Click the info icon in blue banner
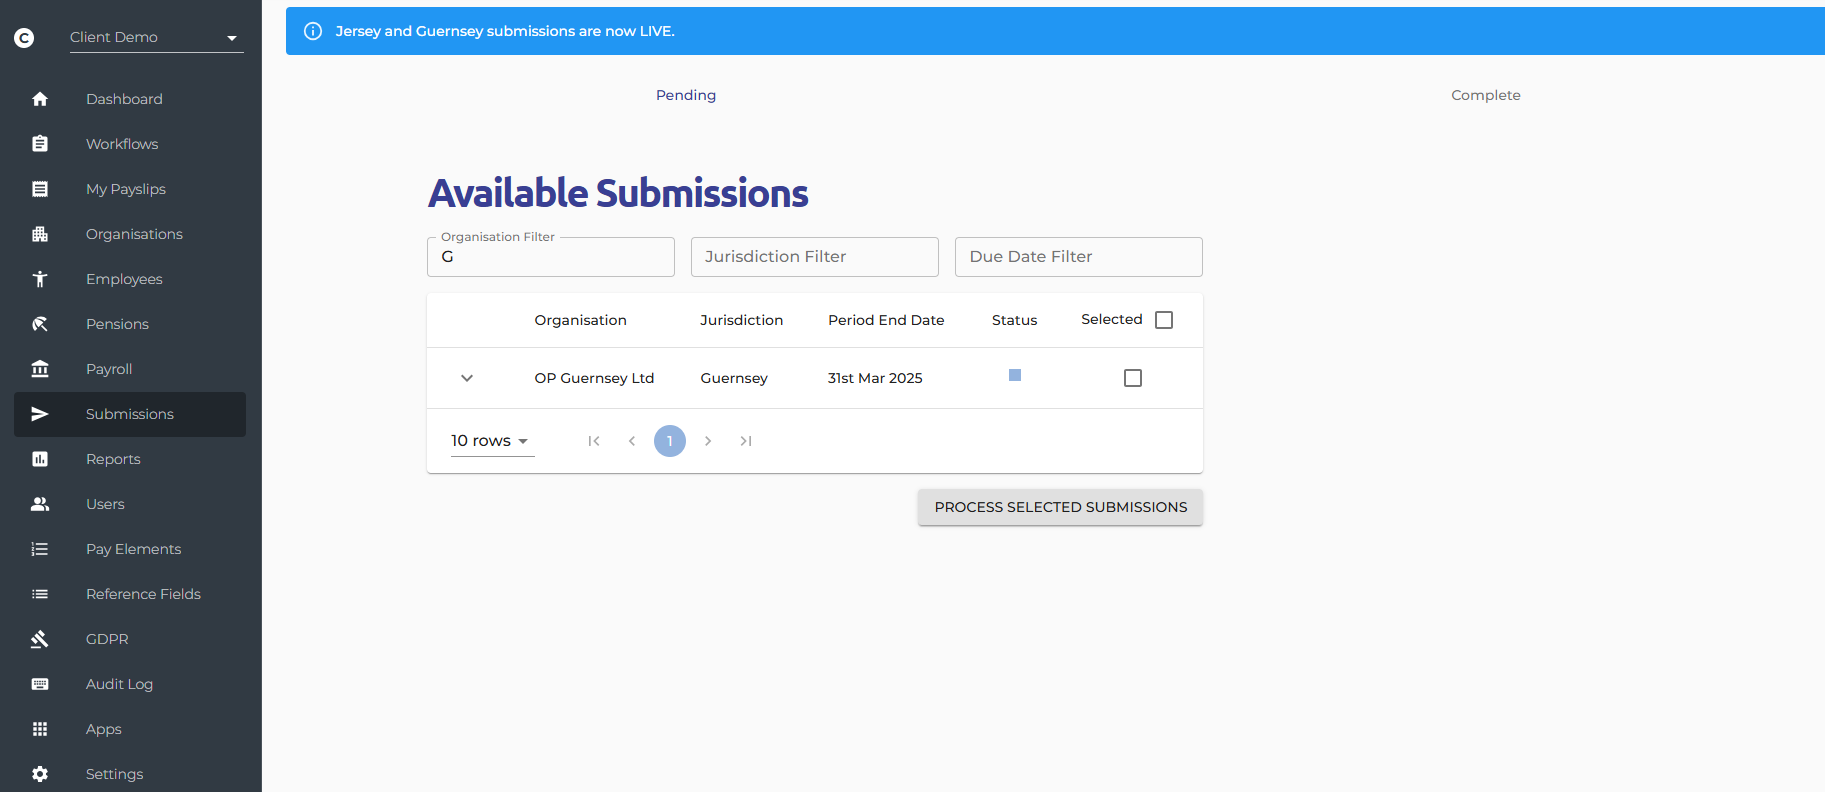The image size is (1825, 792). (x=313, y=31)
